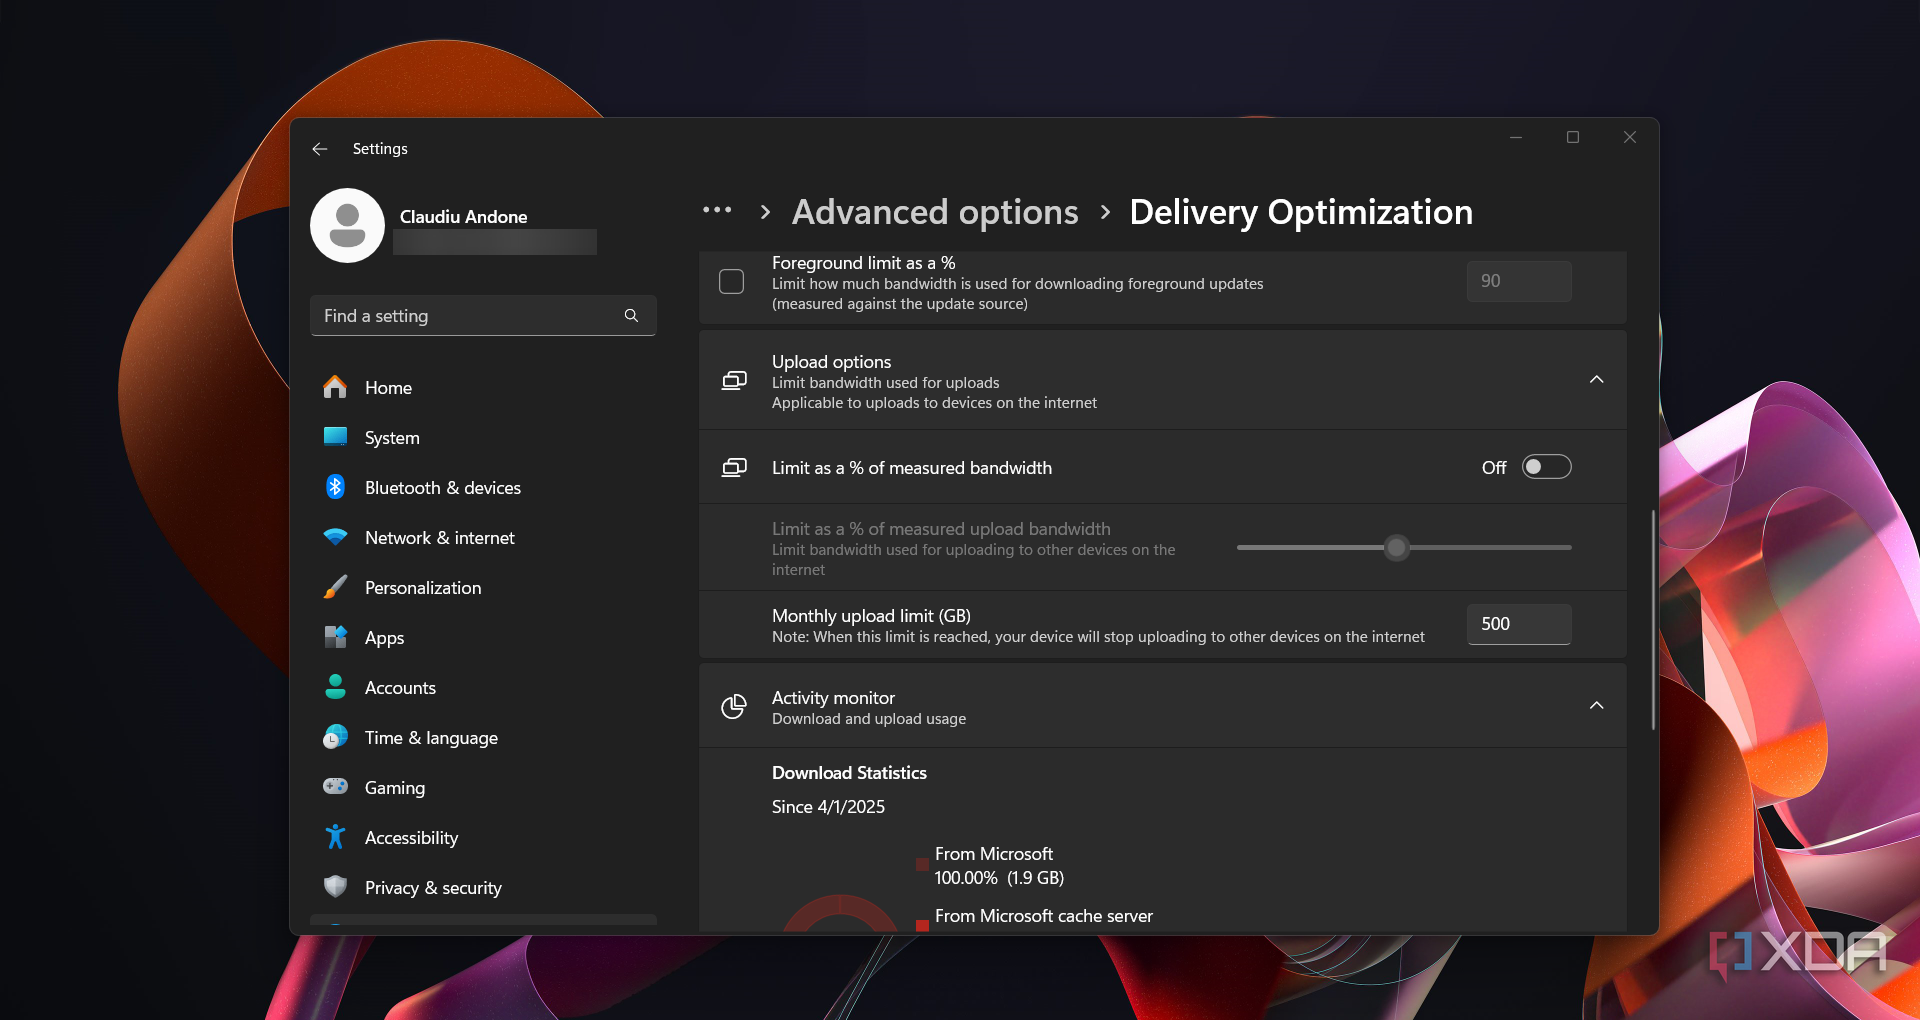Open the breadcrumb ellipsis menu
Screen dimensions: 1920x1020
[717, 211]
